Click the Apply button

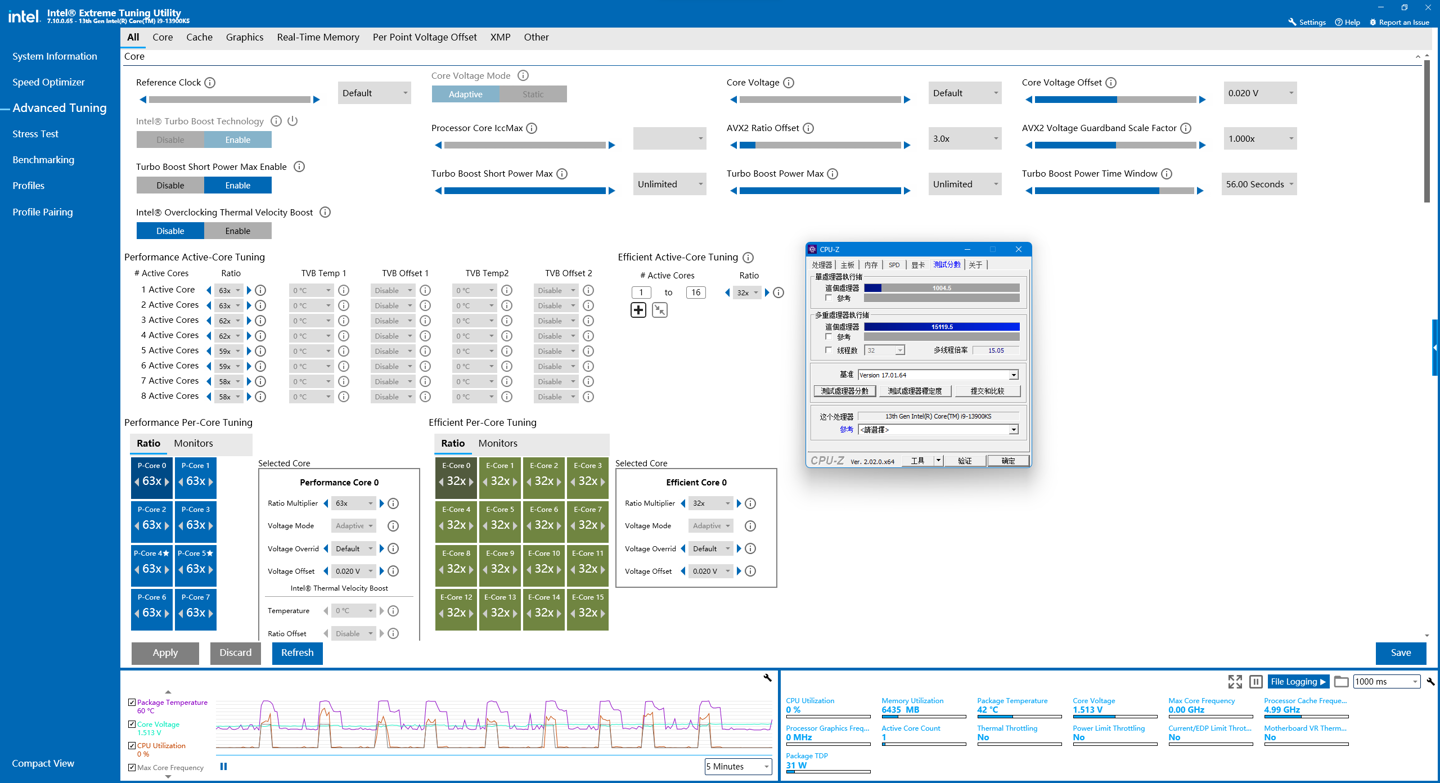point(165,653)
